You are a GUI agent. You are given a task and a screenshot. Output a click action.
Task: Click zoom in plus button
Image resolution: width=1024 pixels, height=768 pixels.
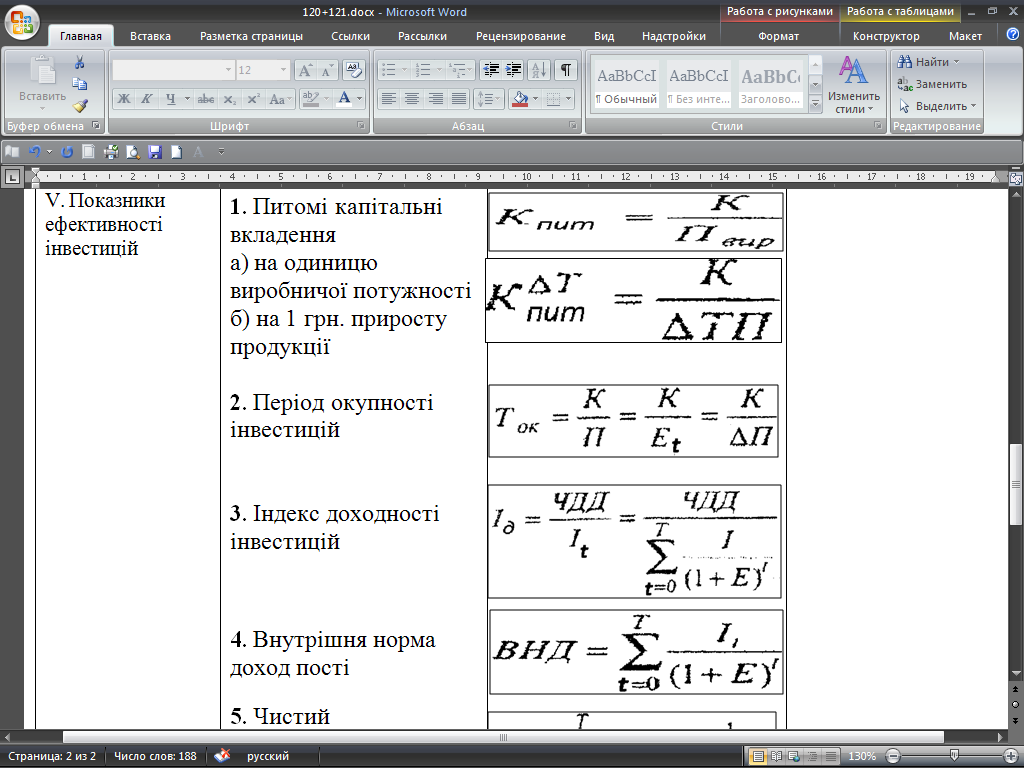pyautogui.click(x=1012, y=756)
